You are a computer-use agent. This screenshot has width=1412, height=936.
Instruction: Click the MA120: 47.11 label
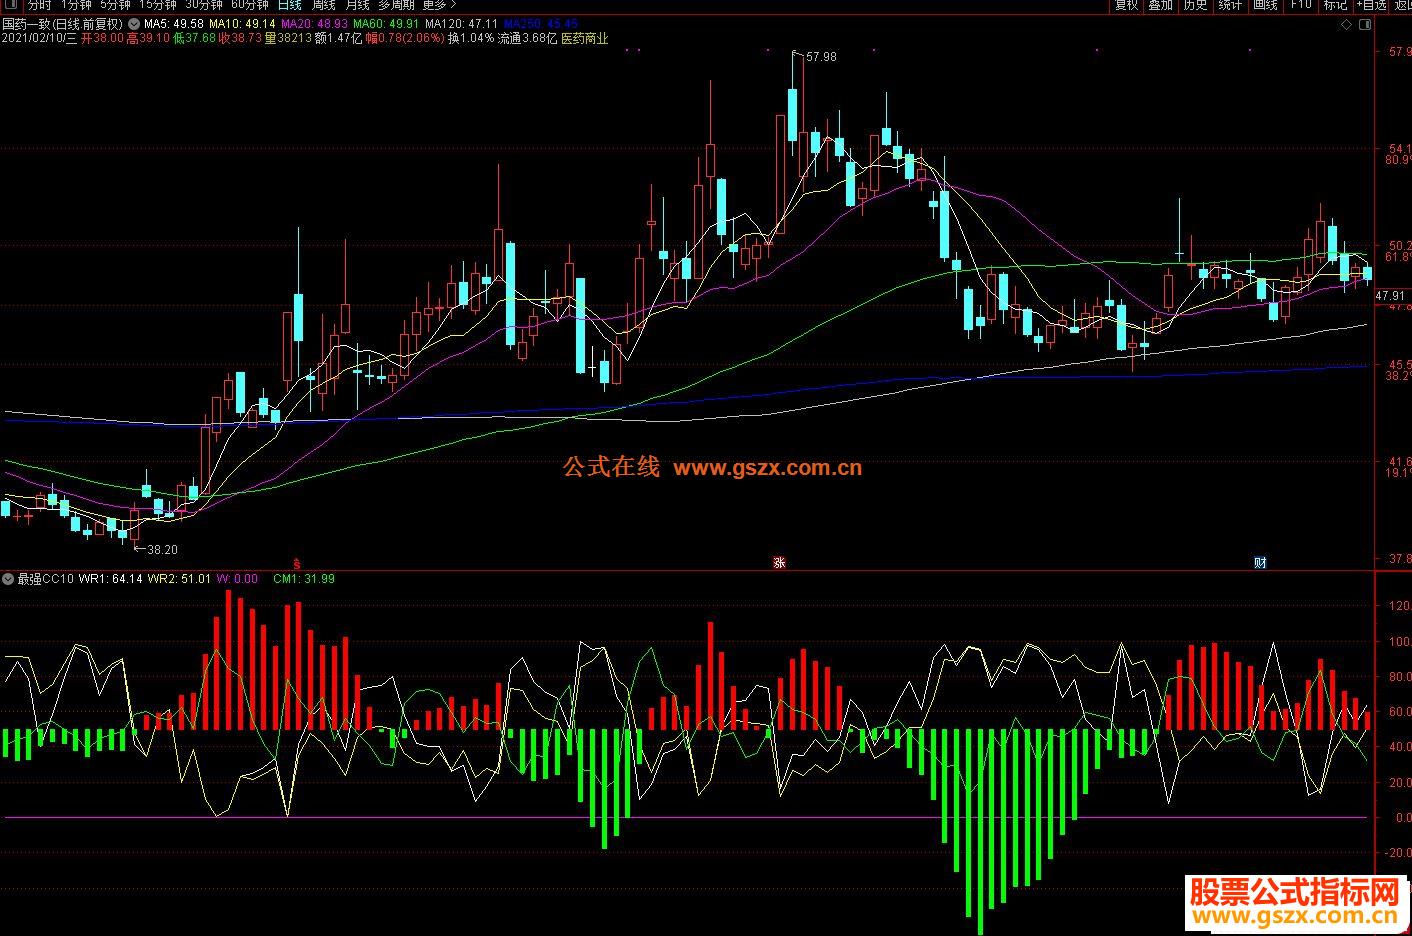[461, 24]
